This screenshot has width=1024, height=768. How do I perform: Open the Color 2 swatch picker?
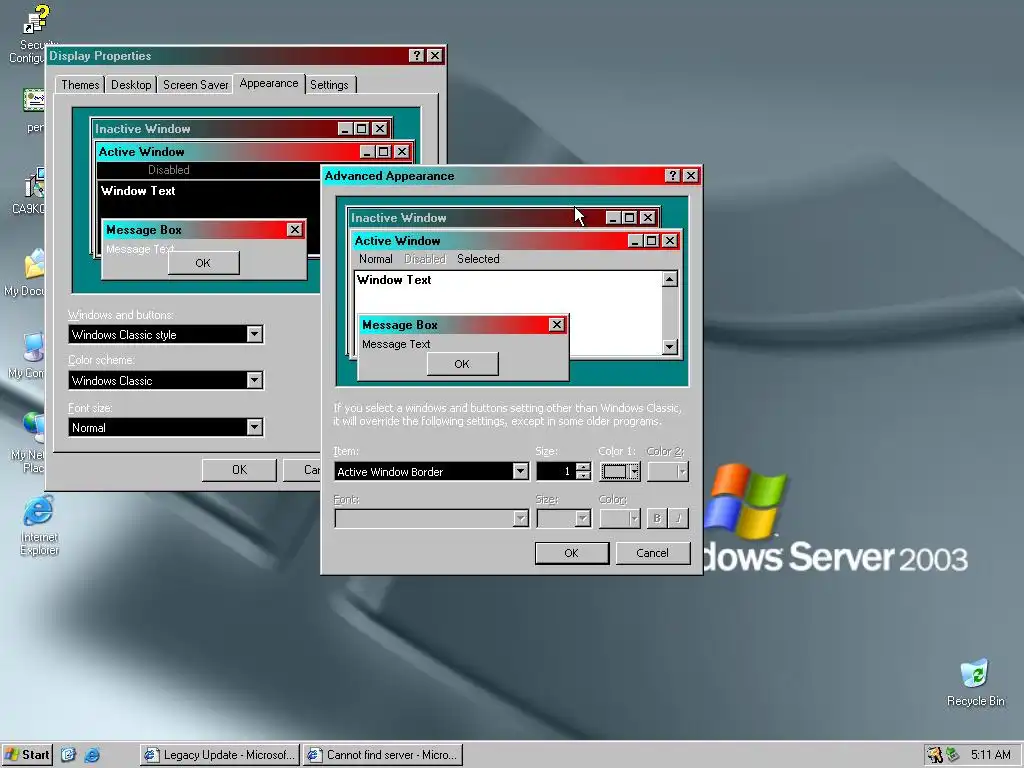667,472
